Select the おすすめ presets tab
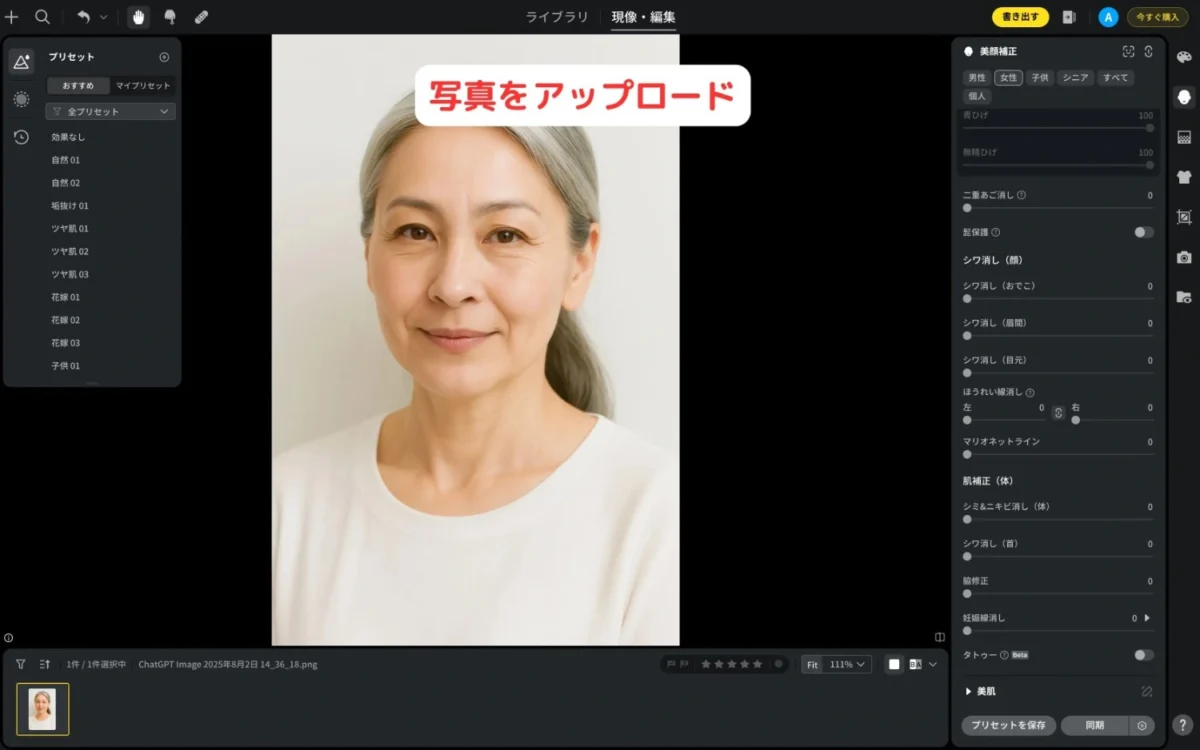Screen dimensions: 1200x750 [x=78, y=86]
